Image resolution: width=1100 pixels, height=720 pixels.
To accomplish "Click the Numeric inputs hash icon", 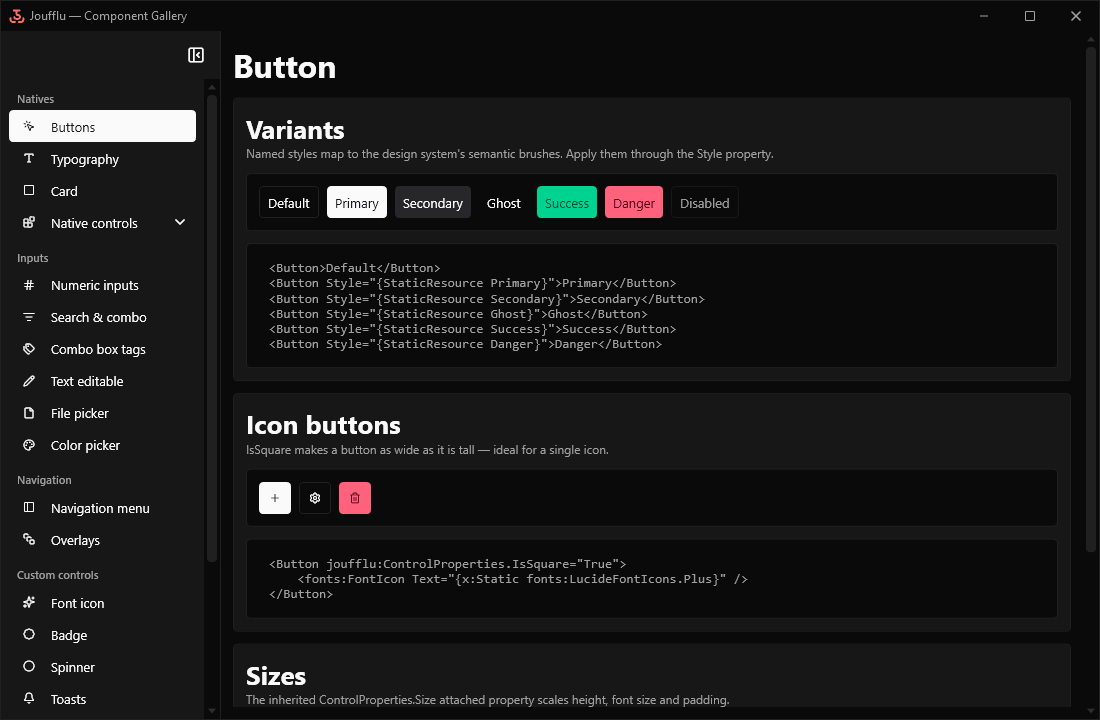I will click(x=29, y=285).
